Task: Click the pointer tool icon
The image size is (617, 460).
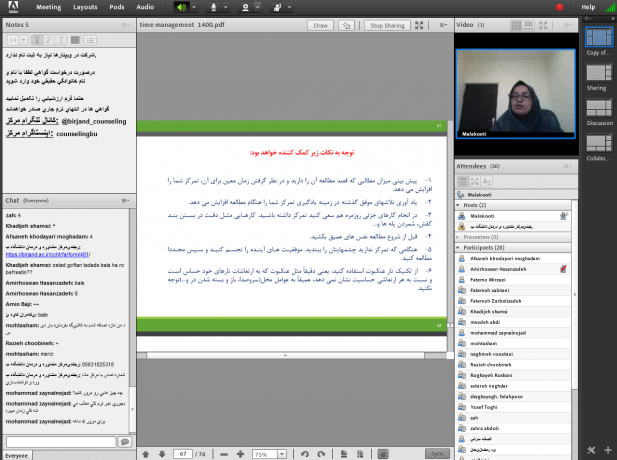Action: (346, 25)
